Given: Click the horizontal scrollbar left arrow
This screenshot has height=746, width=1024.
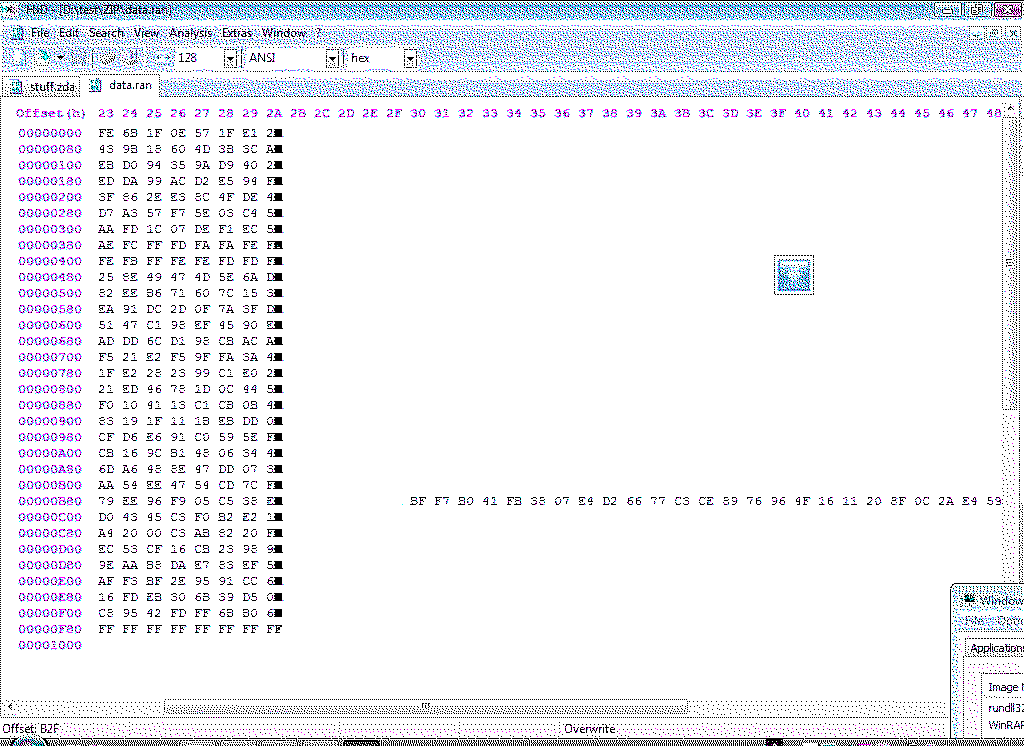Looking at the screenshot, I should [9, 707].
